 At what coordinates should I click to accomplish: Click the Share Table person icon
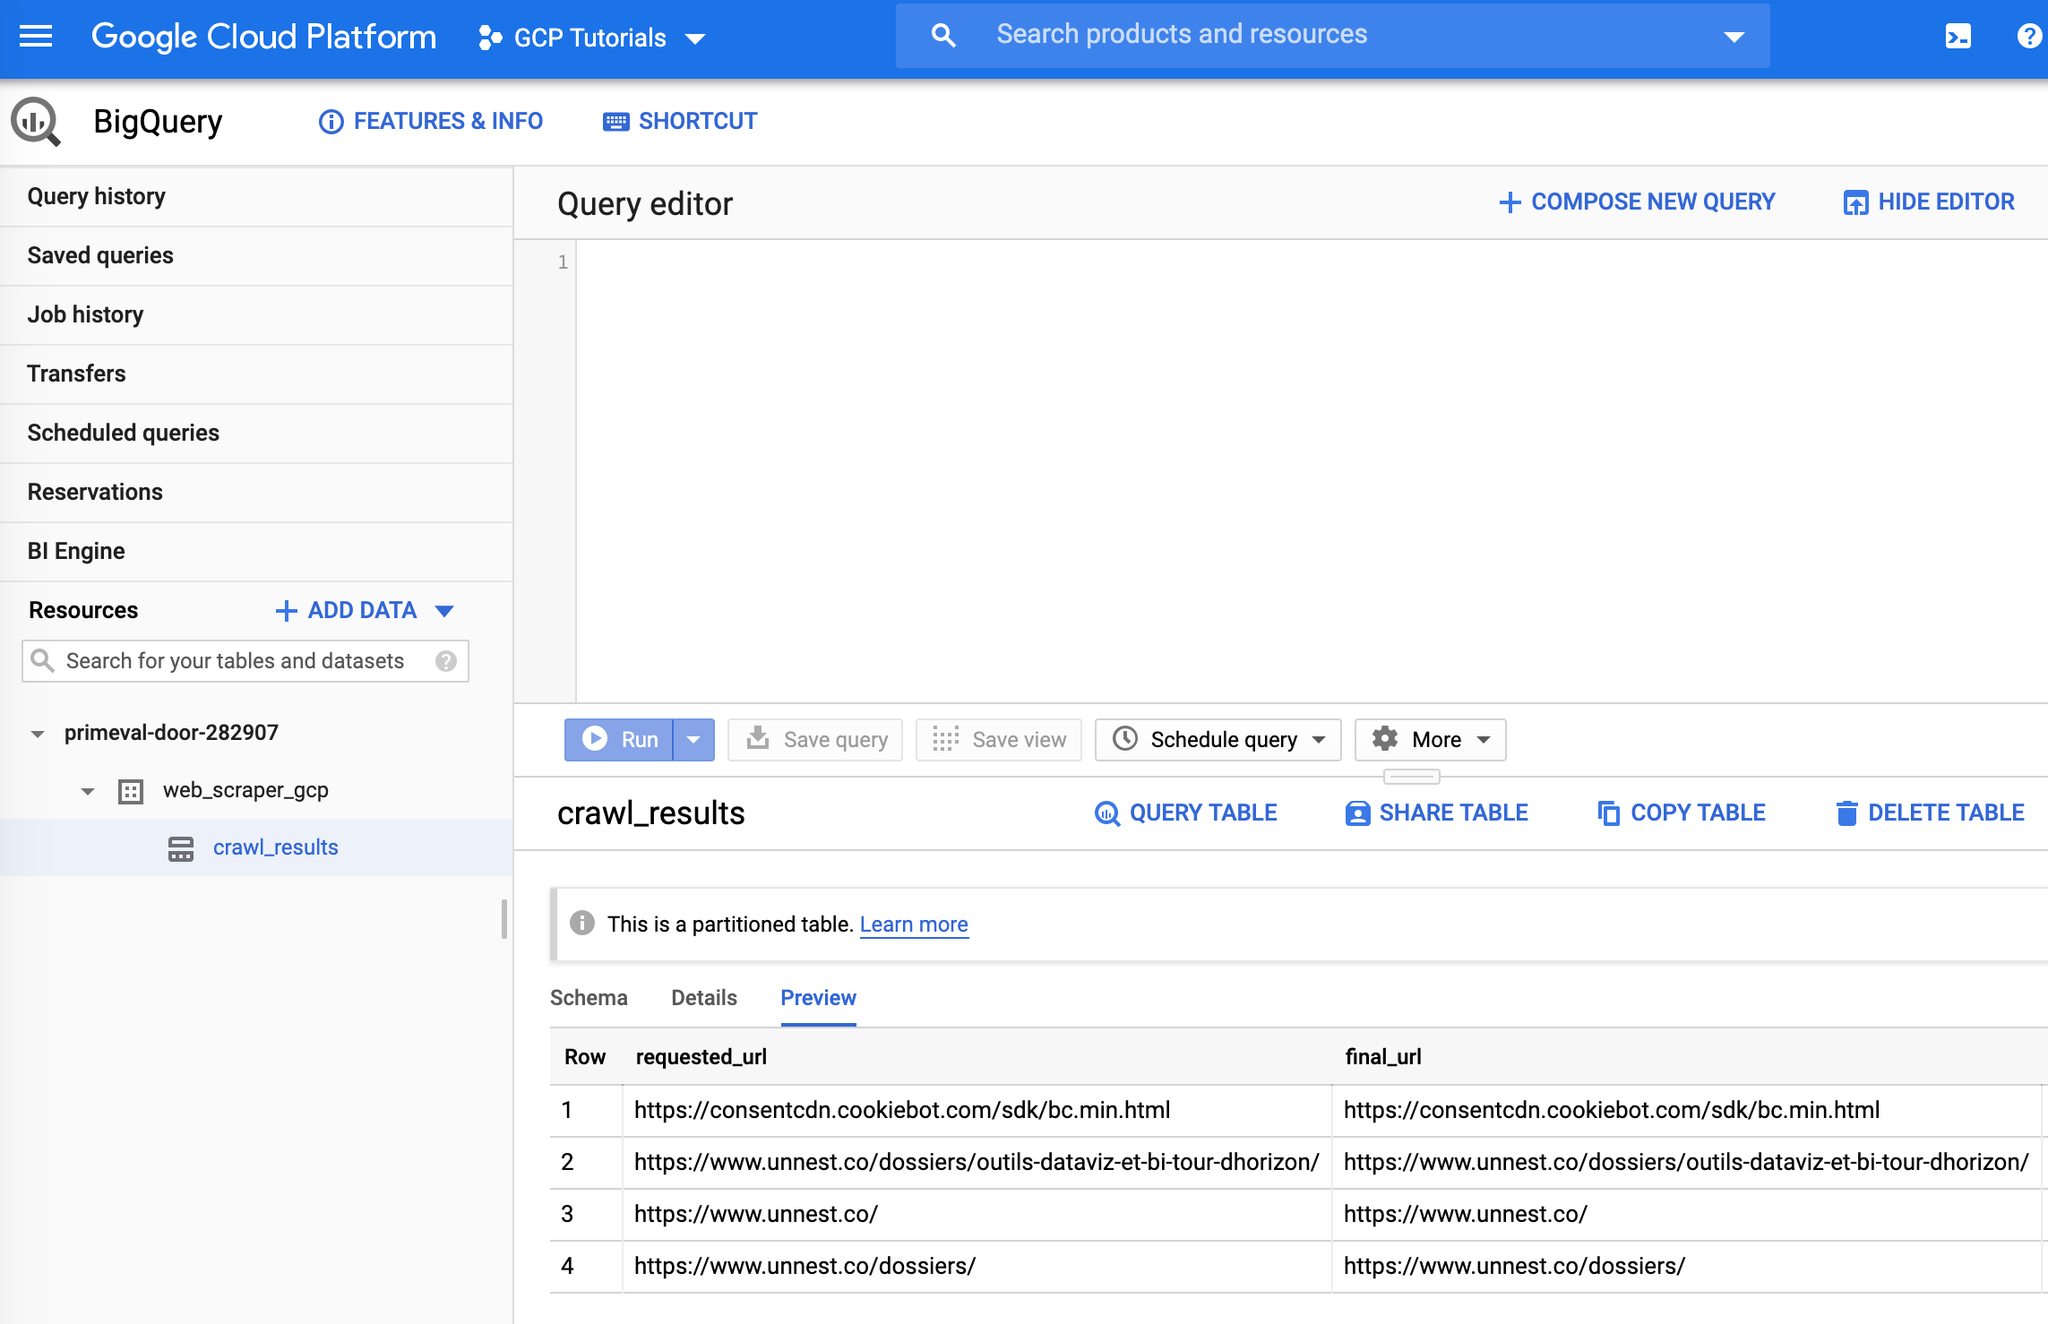pos(1357,813)
